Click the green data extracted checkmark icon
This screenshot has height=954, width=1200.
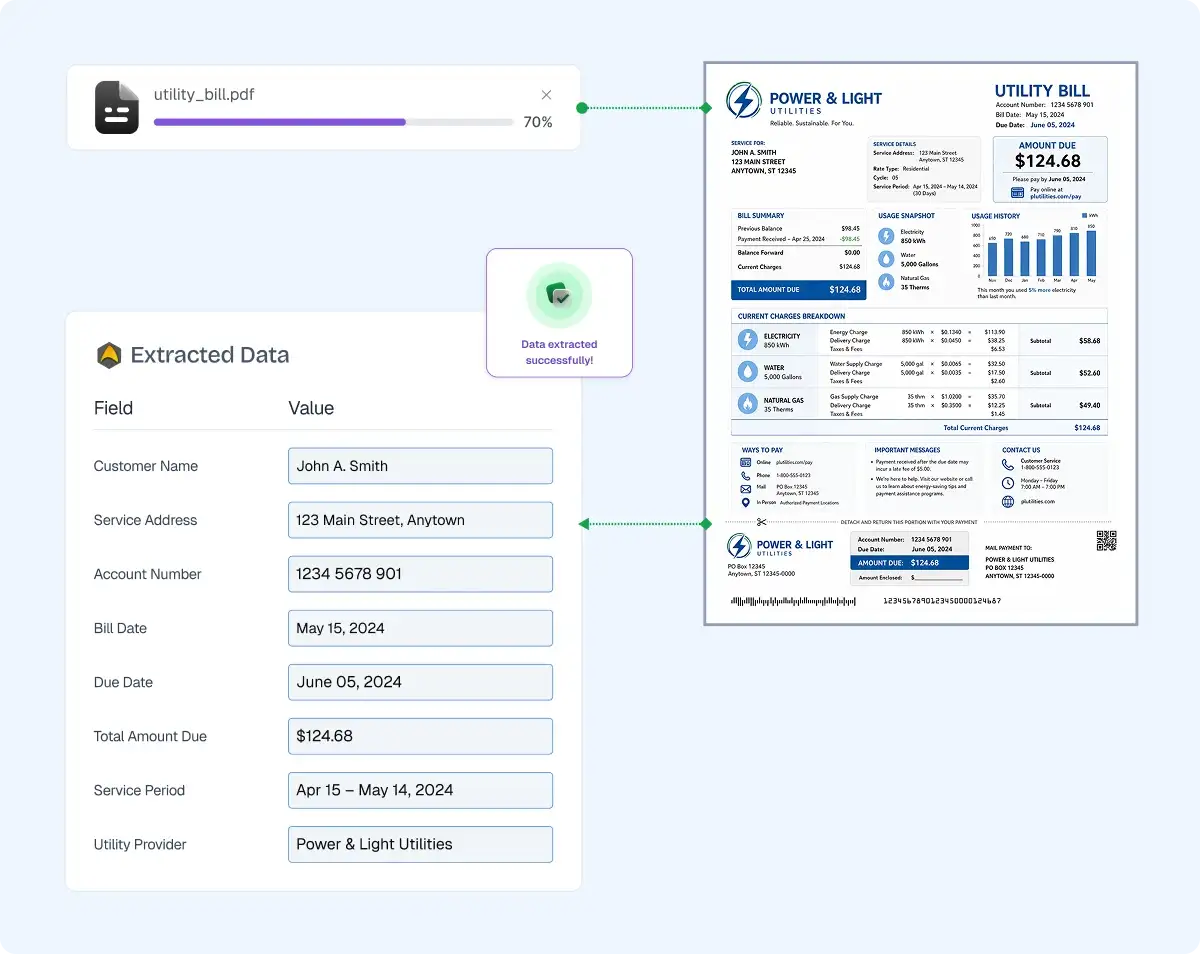point(559,295)
